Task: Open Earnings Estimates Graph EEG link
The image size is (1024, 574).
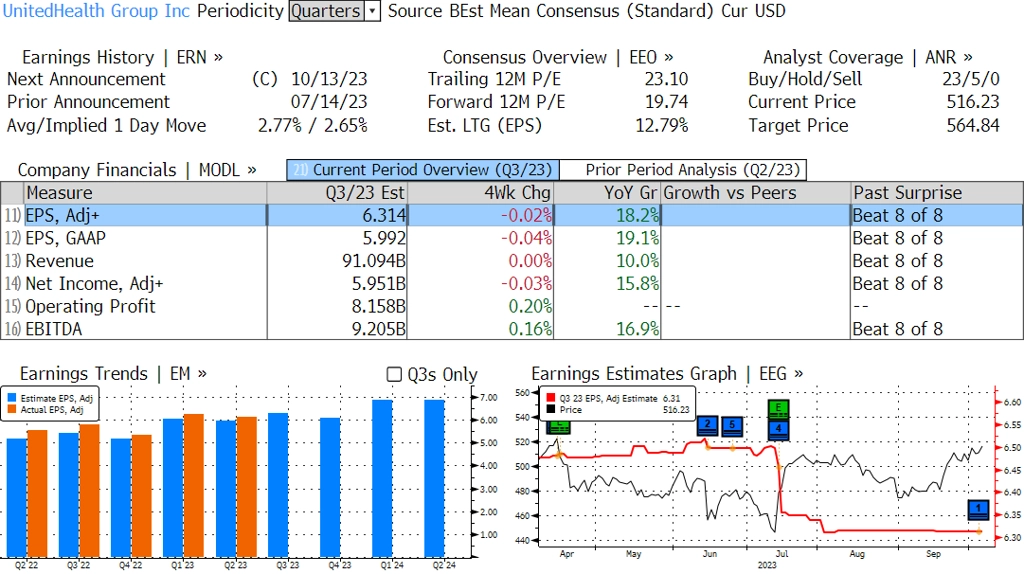Action: click(667, 374)
